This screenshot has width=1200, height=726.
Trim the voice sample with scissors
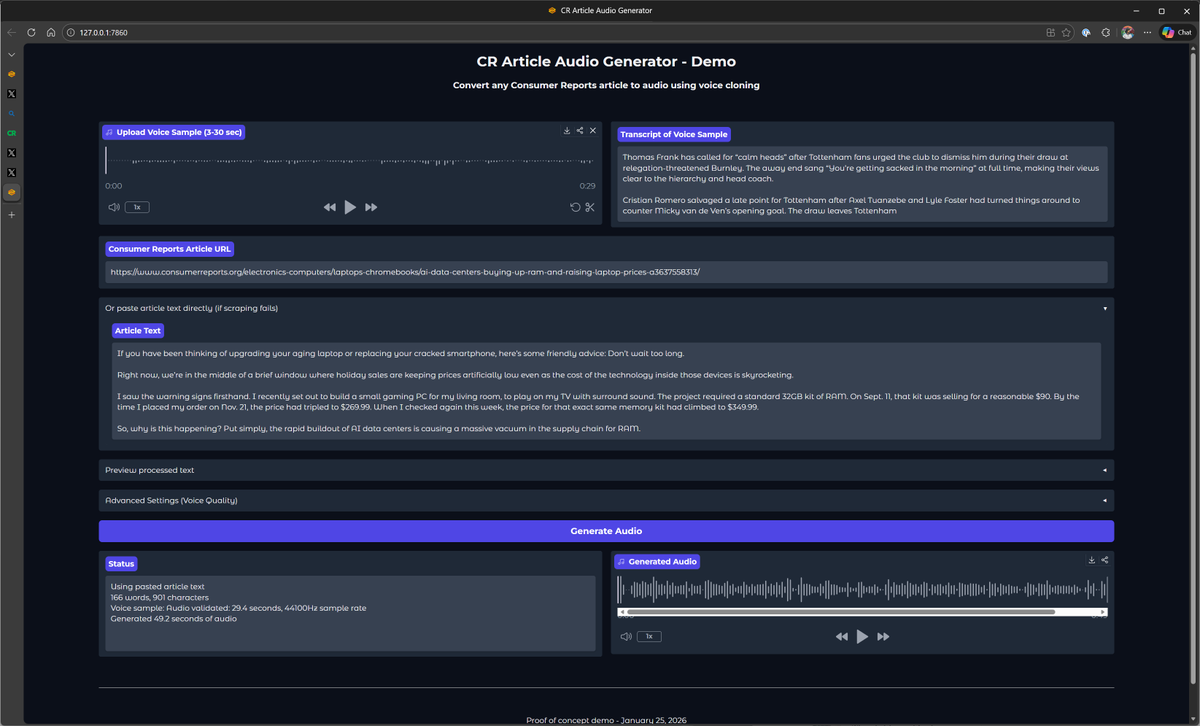point(590,207)
